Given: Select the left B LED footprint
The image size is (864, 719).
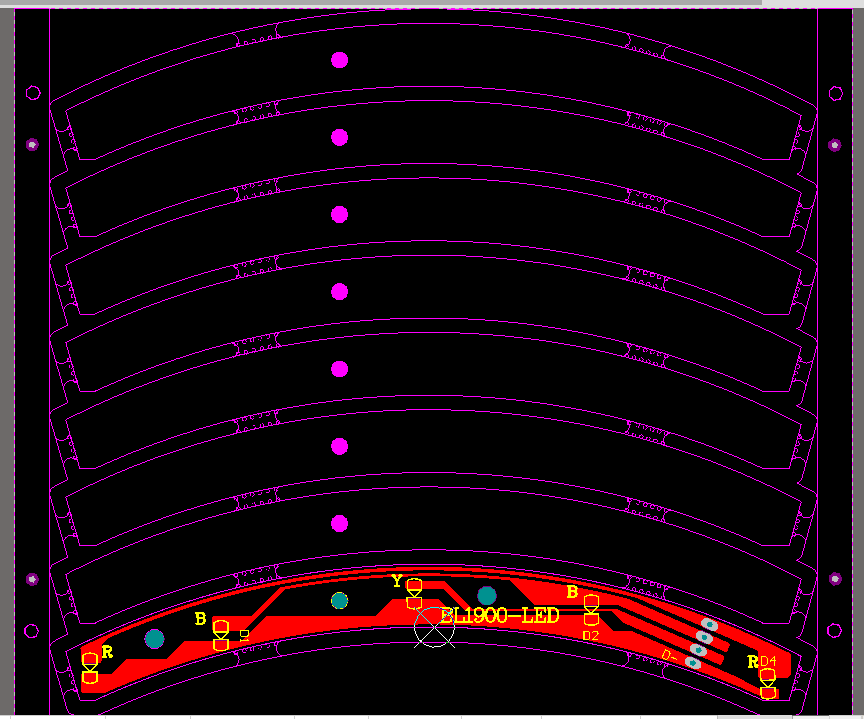Looking at the screenshot, I should coord(221,636).
